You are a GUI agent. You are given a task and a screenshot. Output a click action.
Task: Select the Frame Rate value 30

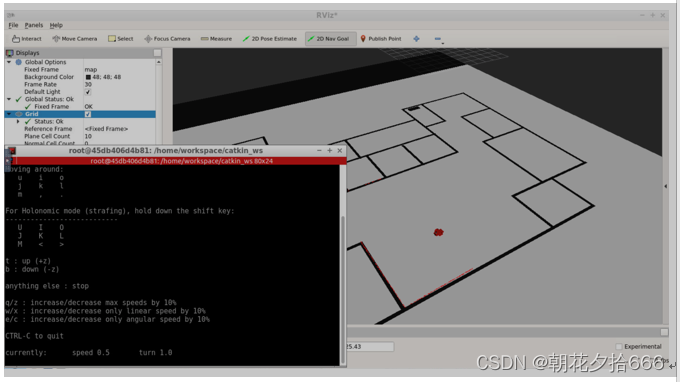[88, 85]
